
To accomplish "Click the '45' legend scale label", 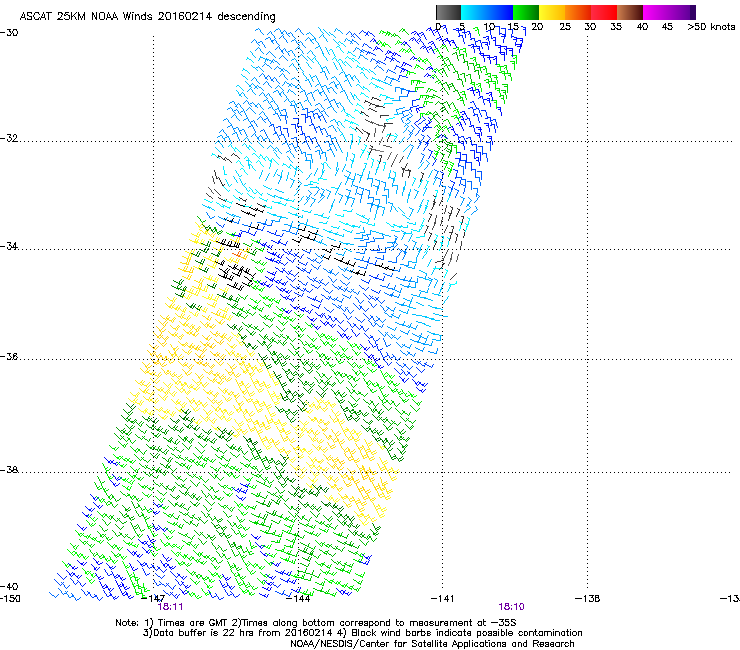I will [667, 27].
